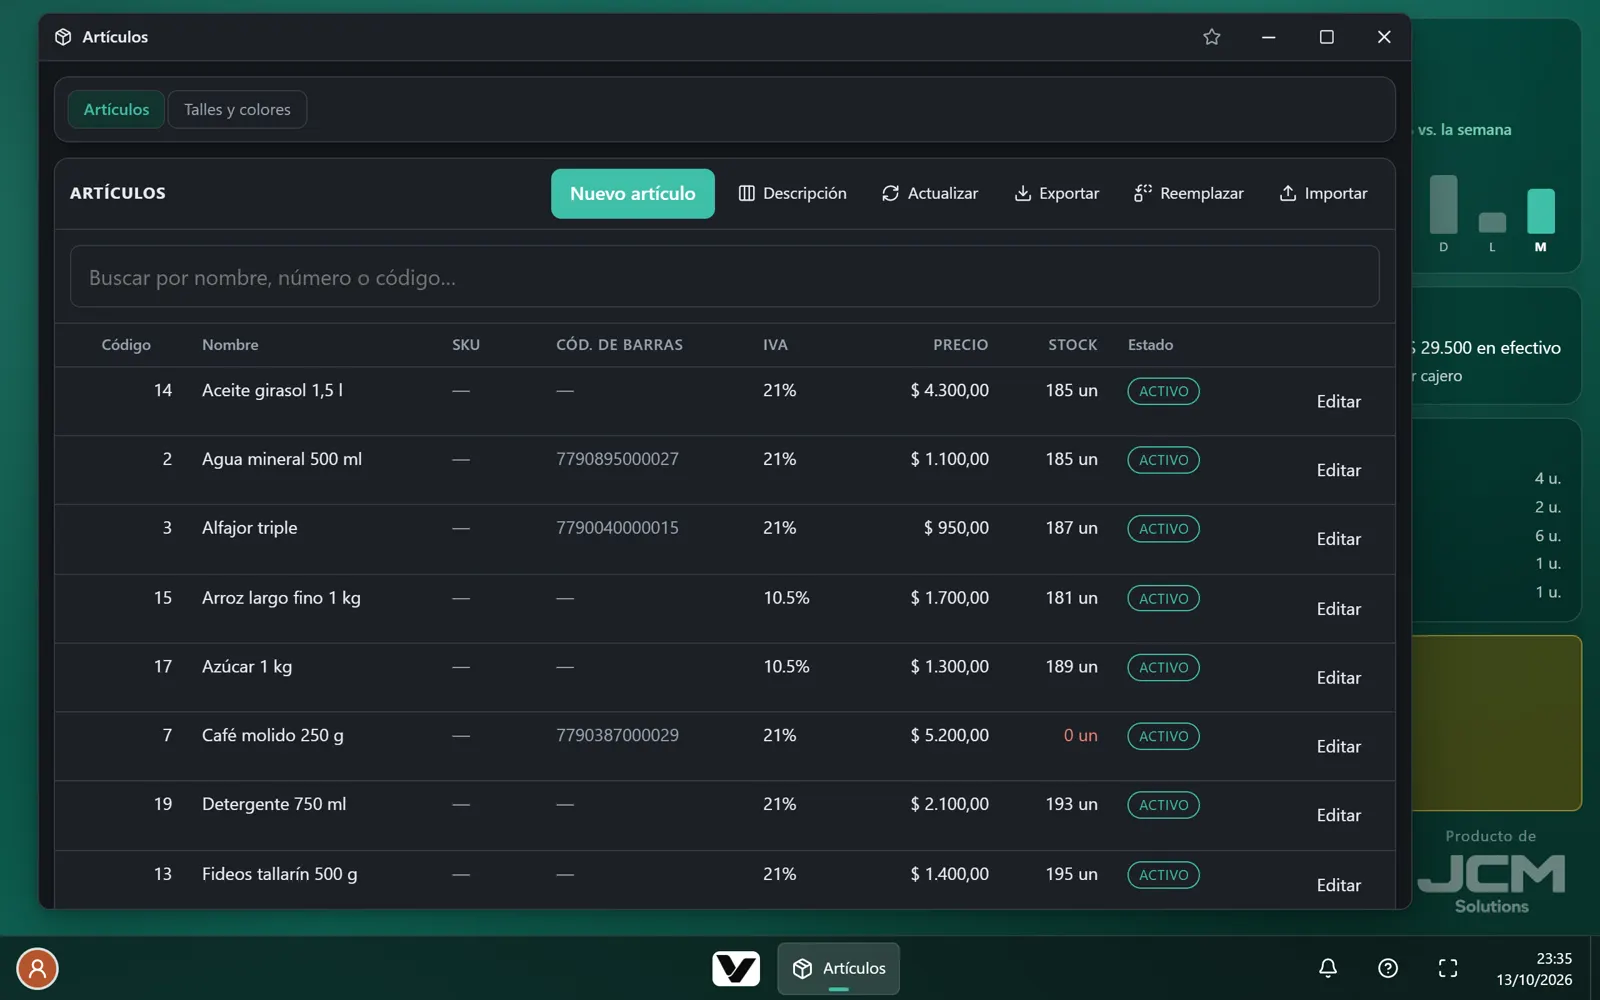
Task: Edit the Detergente 750 ml row
Action: [1338, 817]
